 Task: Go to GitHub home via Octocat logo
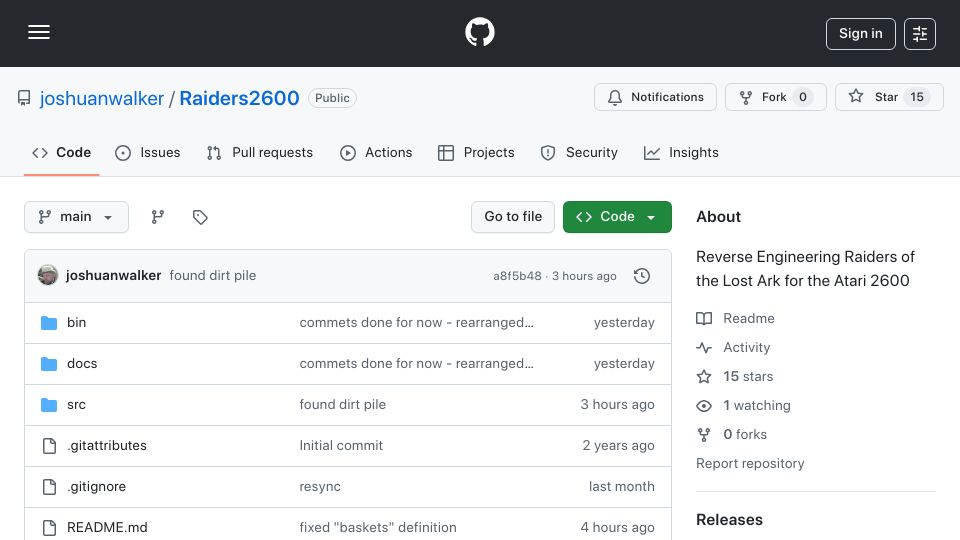point(480,32)
